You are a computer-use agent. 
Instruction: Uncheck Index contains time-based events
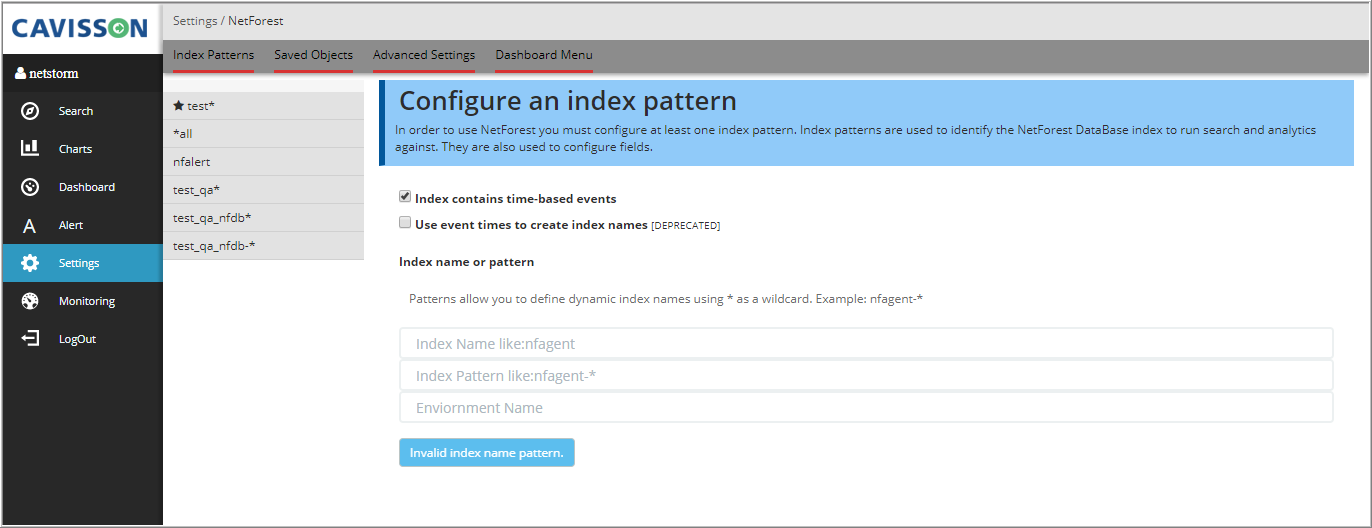click(x=405, y=197)
